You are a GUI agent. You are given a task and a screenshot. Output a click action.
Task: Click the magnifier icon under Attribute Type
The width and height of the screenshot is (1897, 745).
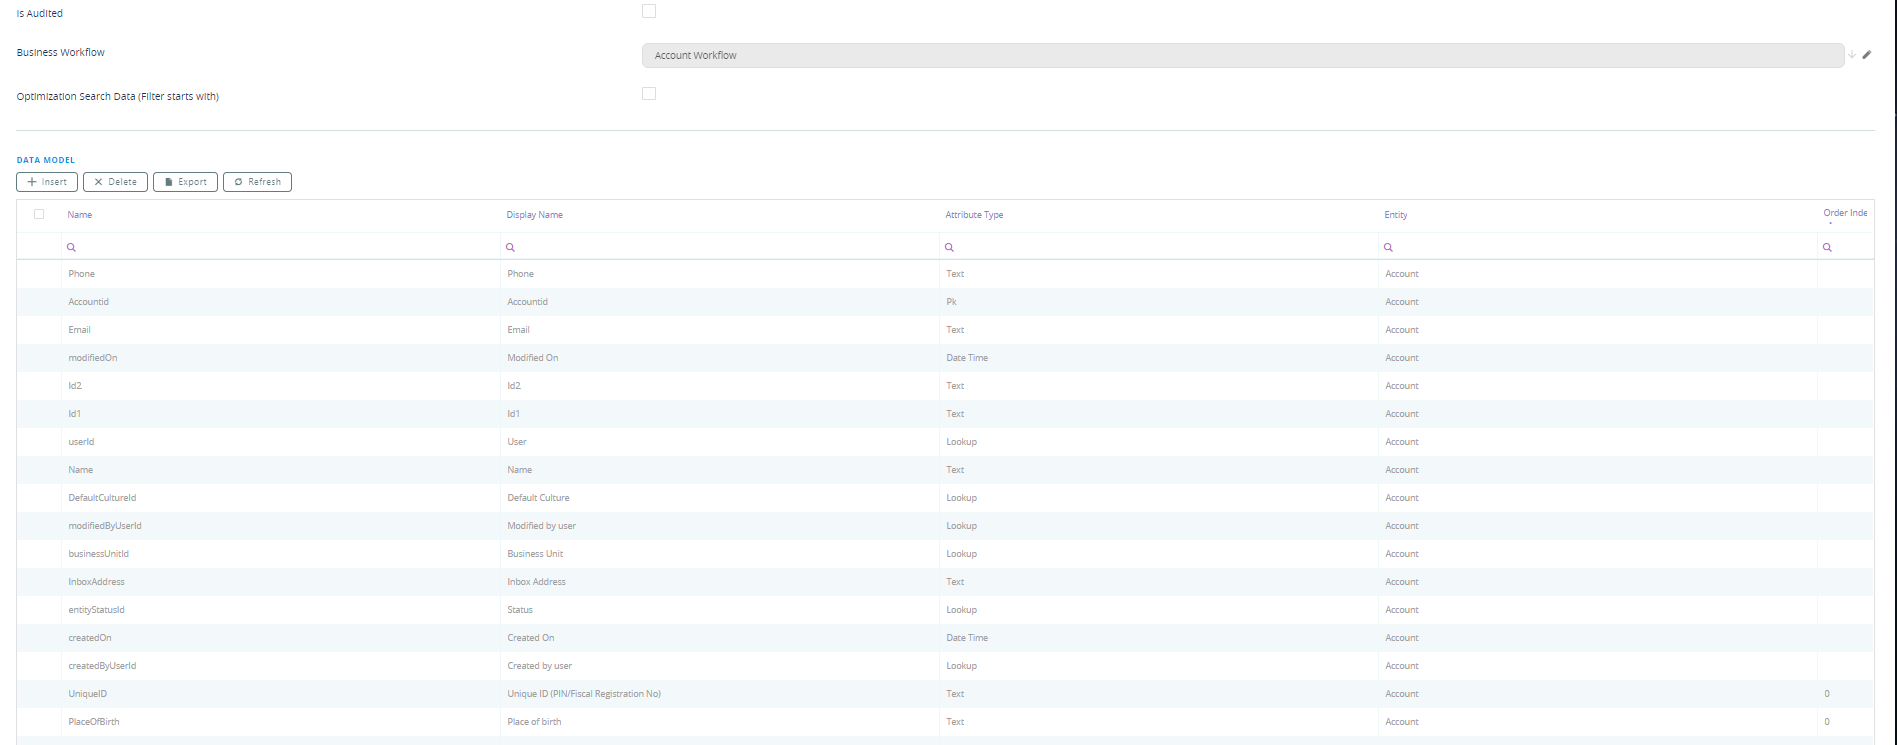[949, 247]
